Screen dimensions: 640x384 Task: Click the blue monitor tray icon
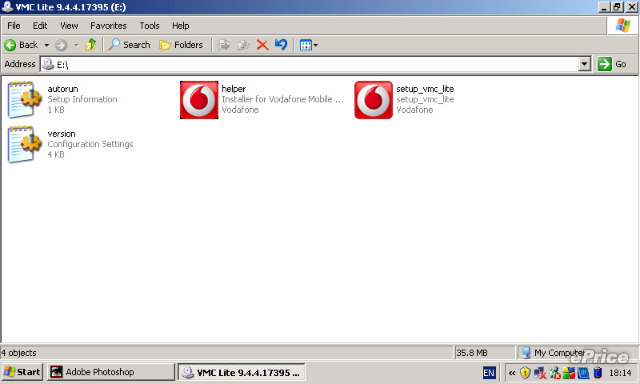click(583, 373)
